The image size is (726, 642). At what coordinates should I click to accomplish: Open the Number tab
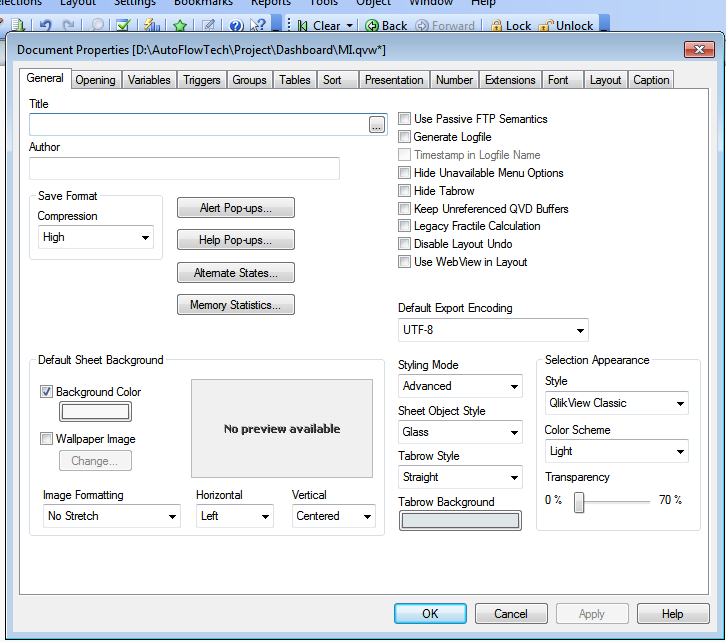coord(454,80)
